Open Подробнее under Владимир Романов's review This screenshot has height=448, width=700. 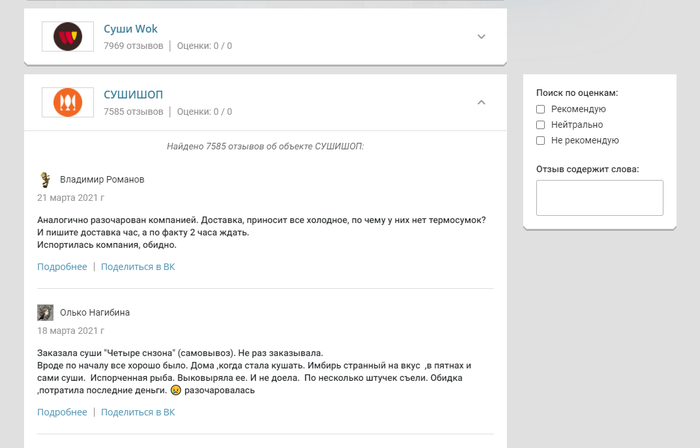(62, 267)
